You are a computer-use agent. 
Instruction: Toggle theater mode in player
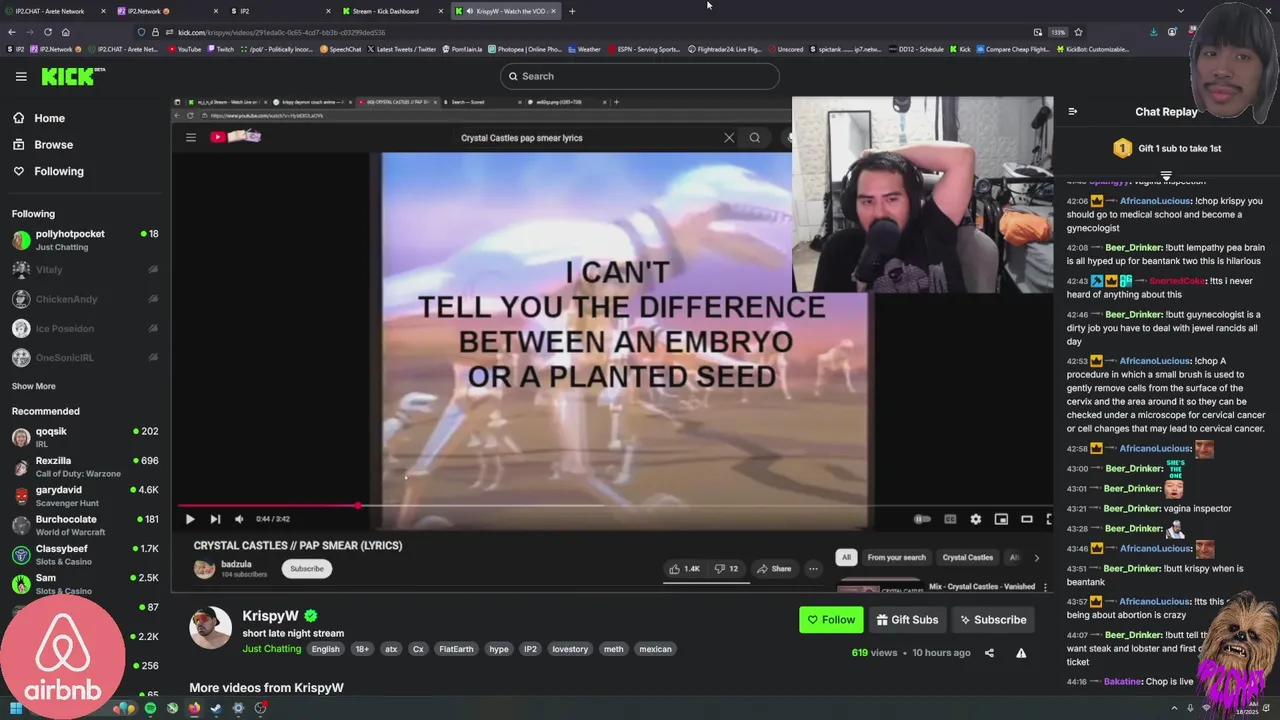point(1027,519)
